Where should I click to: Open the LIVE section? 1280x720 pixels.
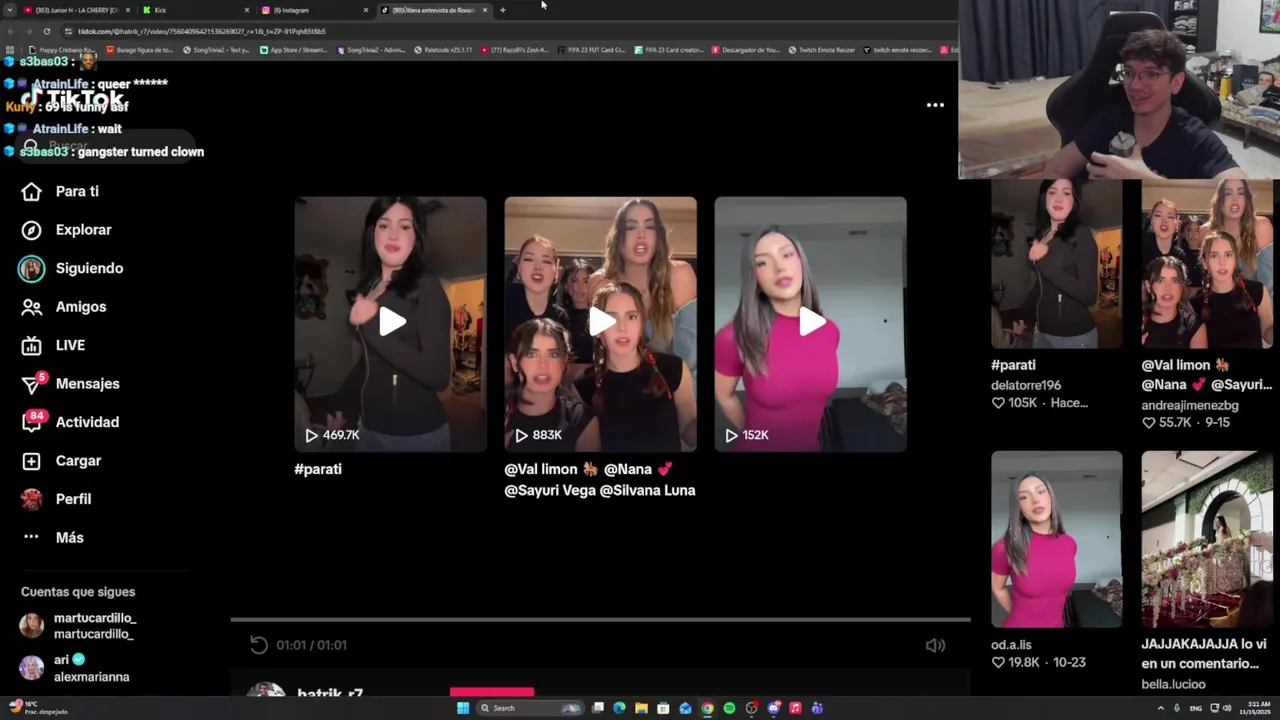(x=54, y=345)
